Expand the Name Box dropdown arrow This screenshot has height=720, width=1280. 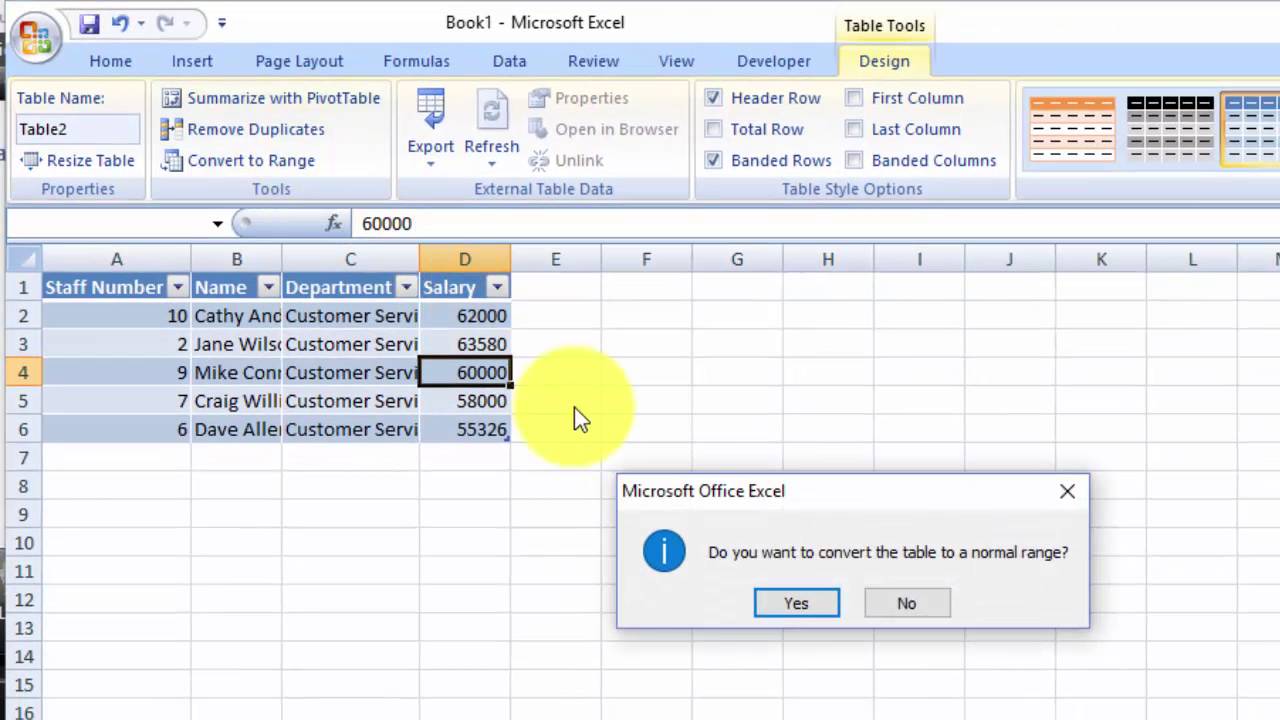(217, 224)
